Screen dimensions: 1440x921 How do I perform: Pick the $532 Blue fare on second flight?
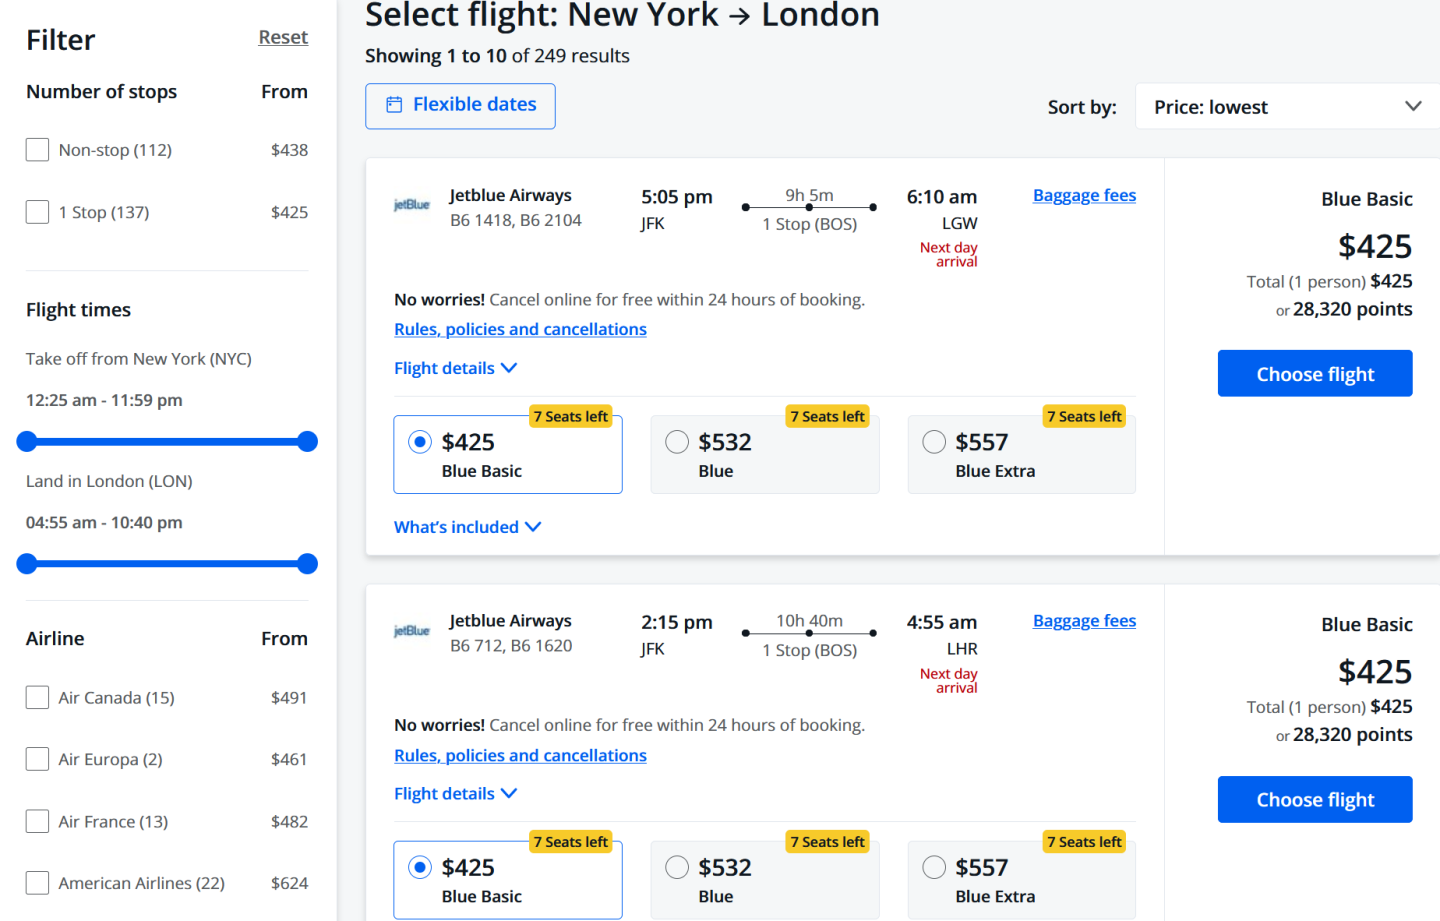pyautogui.click(x=677, y=868)
